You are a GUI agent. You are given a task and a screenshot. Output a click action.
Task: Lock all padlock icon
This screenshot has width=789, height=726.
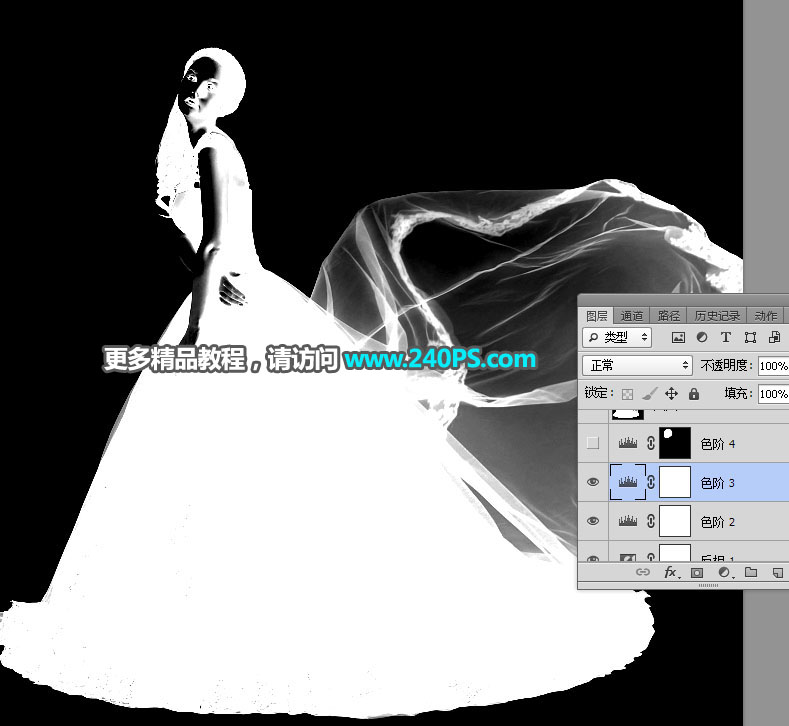pyautogui.click(x=694, y=393)
